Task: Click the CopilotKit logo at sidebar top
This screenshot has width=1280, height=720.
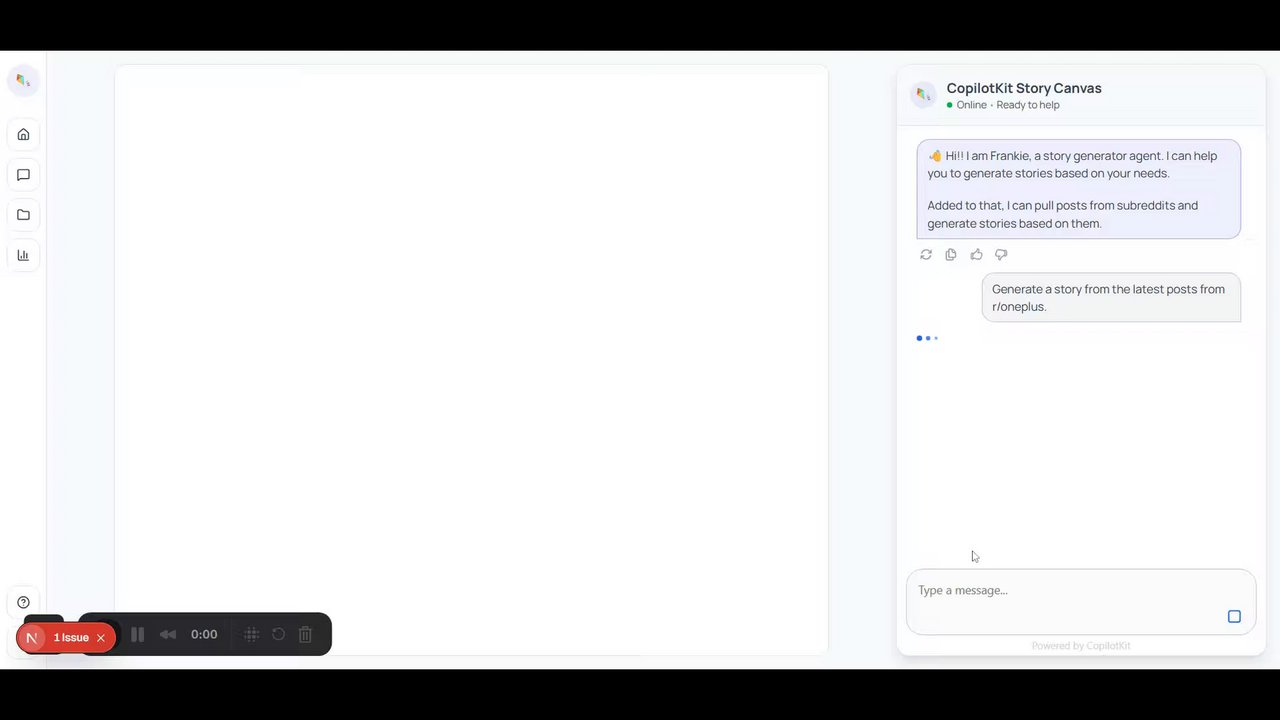Action: [x=23, y=80]
